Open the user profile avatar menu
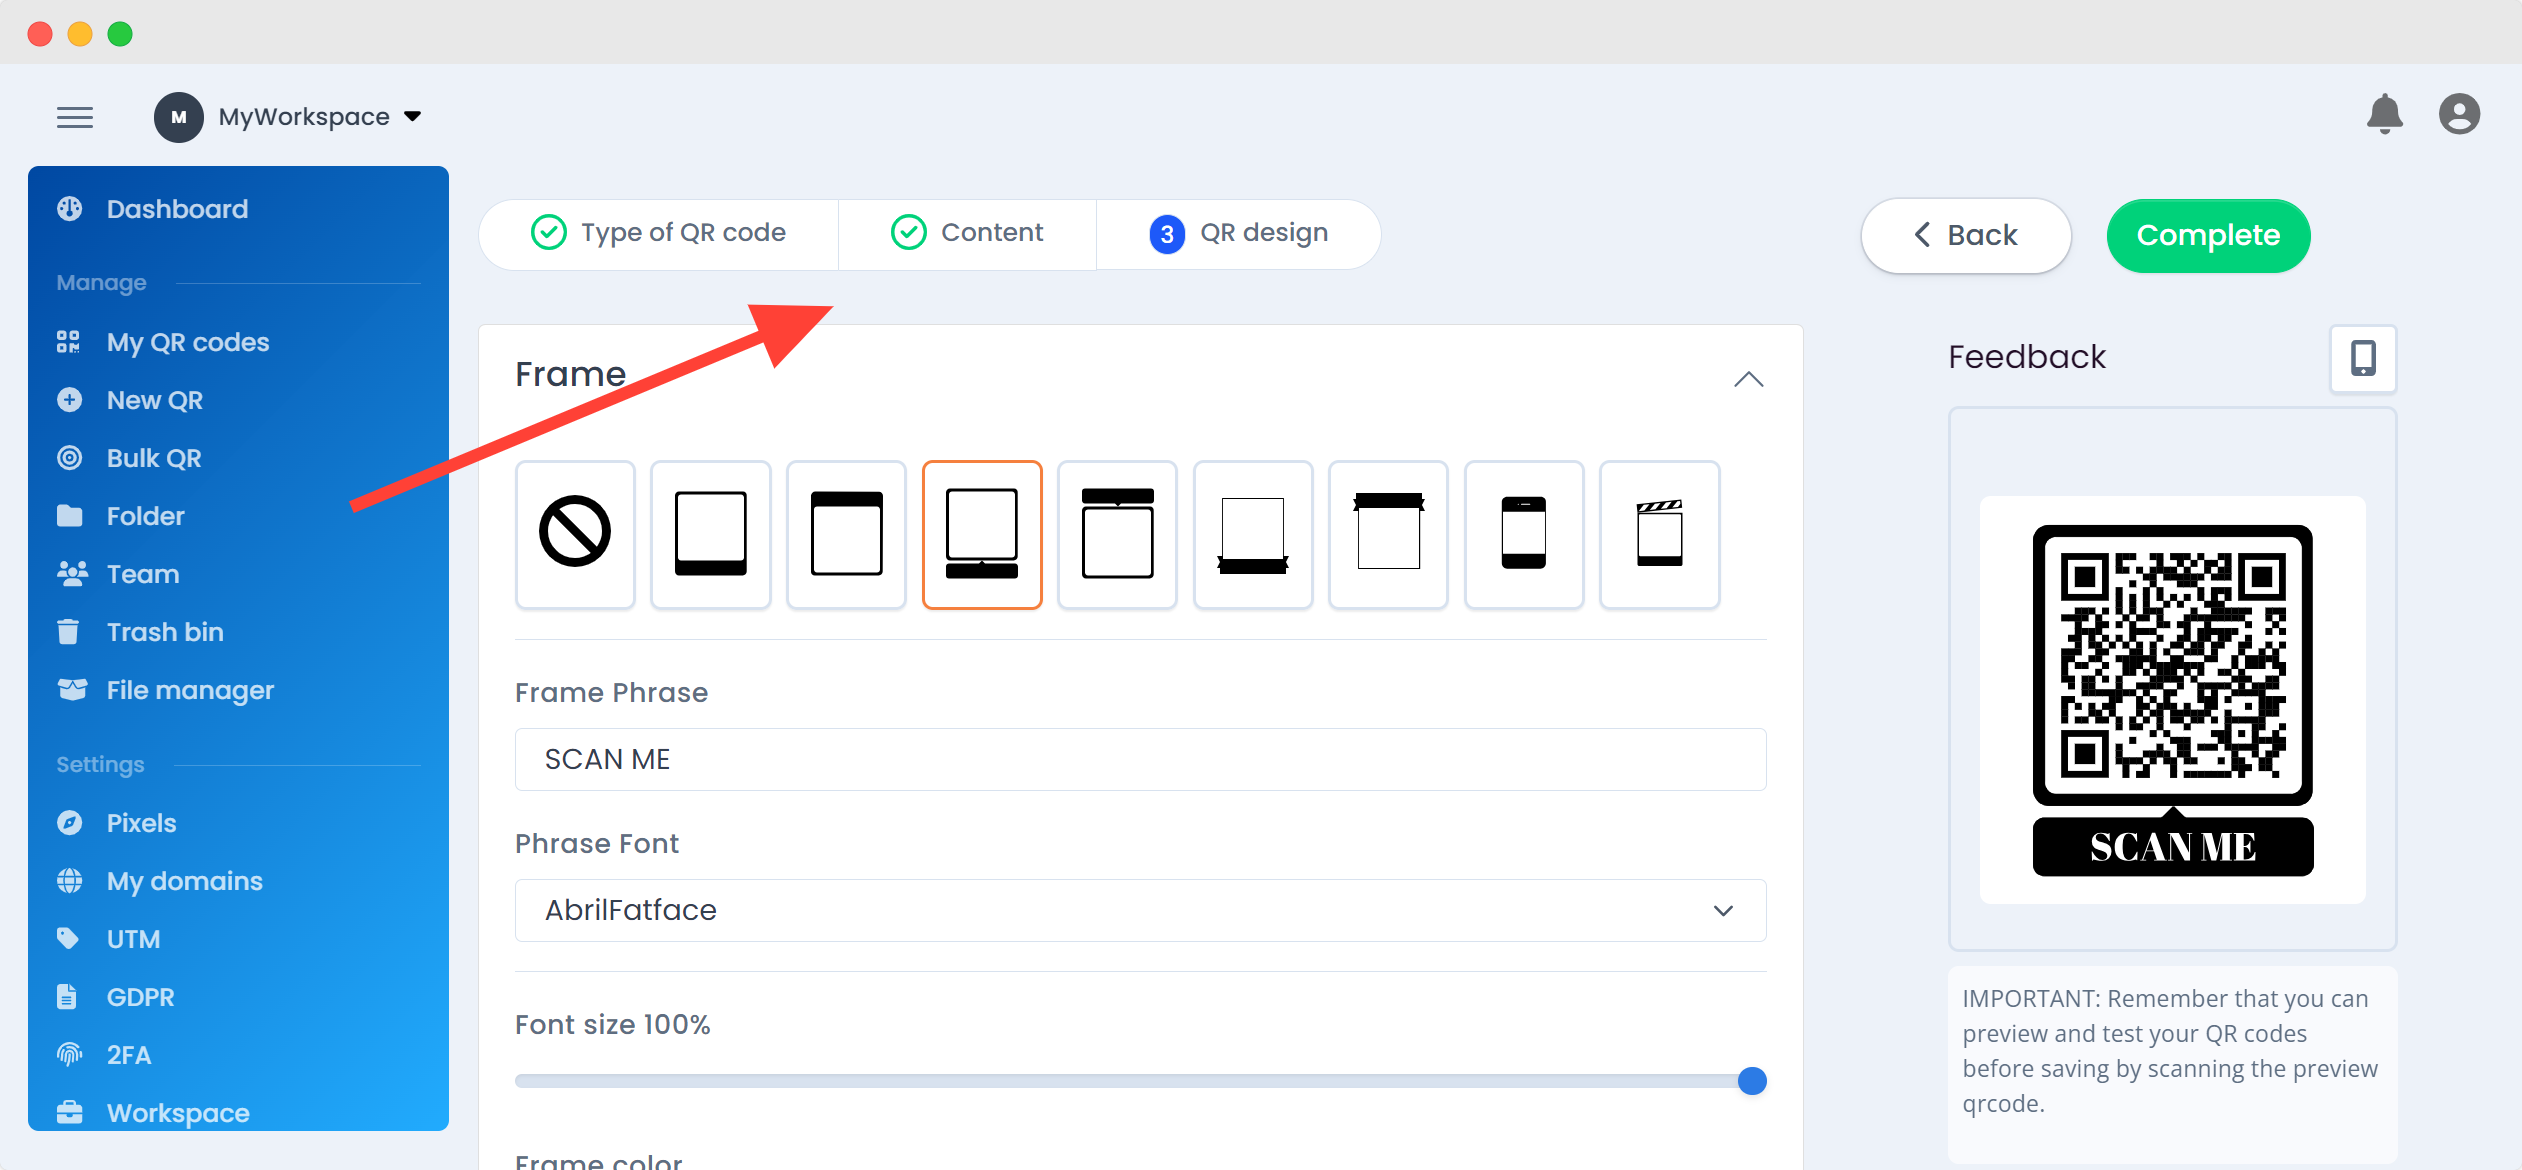This screenshot has width=2522, height=1170. tap(2459, 114)
